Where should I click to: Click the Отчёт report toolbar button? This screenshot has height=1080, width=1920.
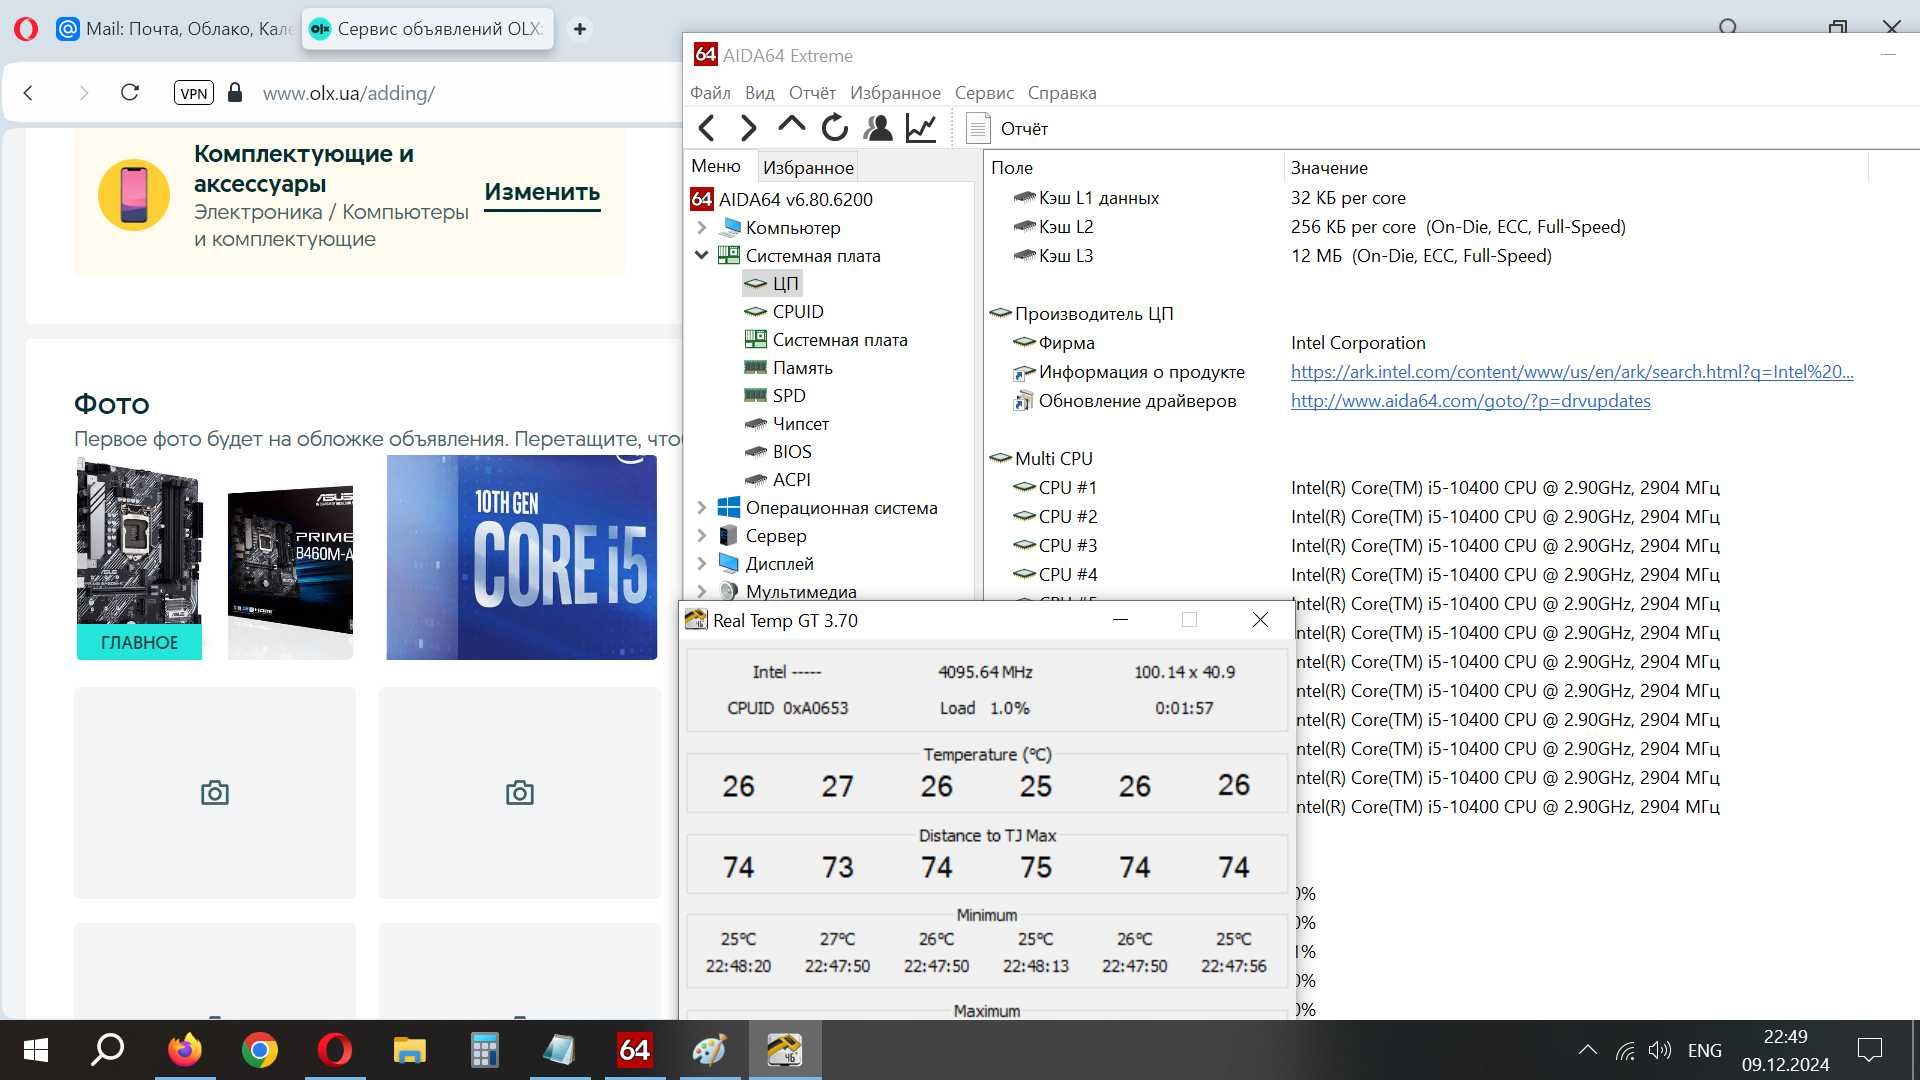[1008, 128]
